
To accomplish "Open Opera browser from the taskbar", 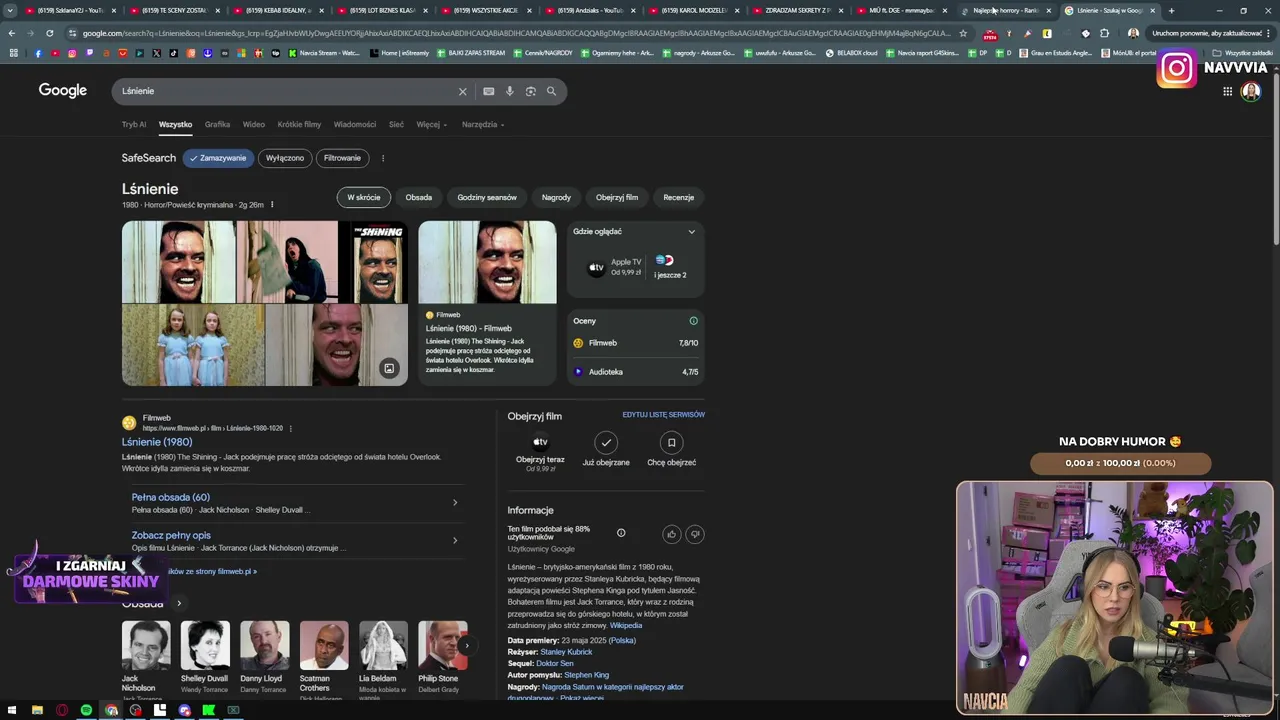I will point(62,710).
